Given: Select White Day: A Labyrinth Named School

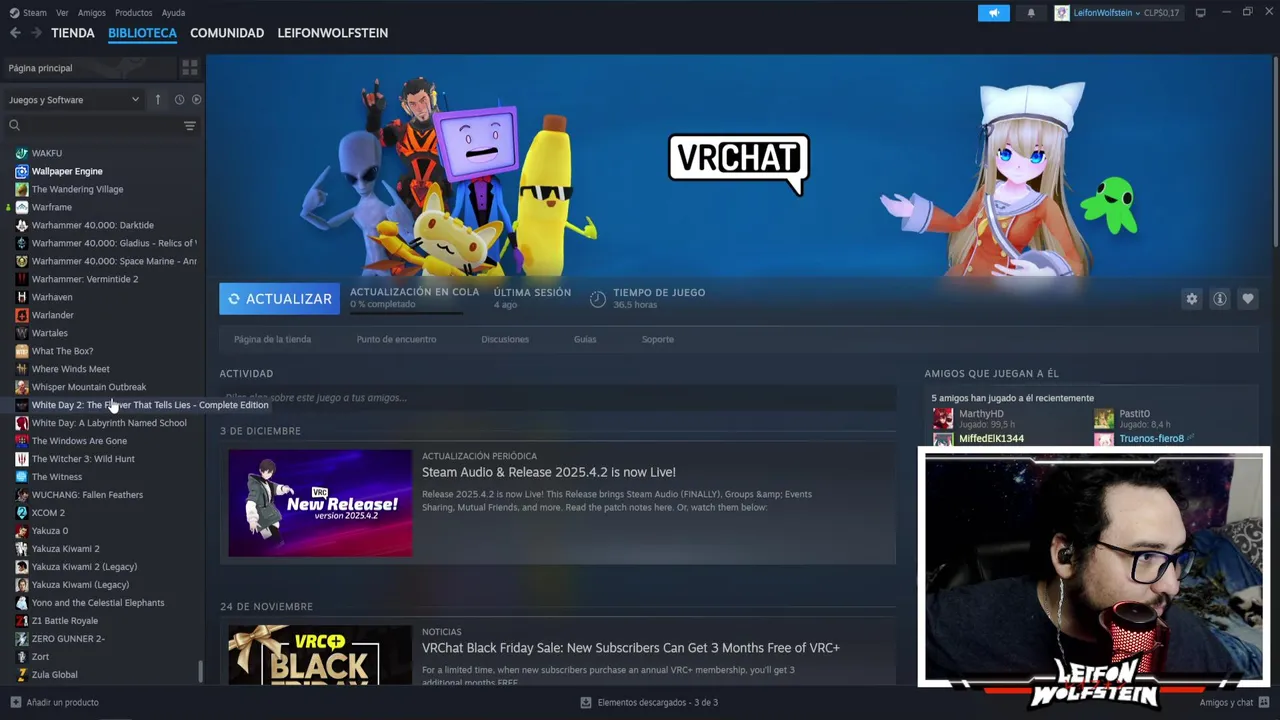Looking at the screenshot, I should pyautogui.click(x=109, y=423).
